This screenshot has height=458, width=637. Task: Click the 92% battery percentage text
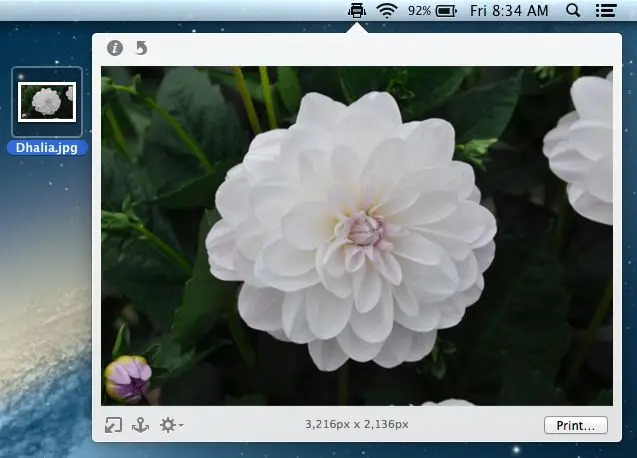pos(419,11)
